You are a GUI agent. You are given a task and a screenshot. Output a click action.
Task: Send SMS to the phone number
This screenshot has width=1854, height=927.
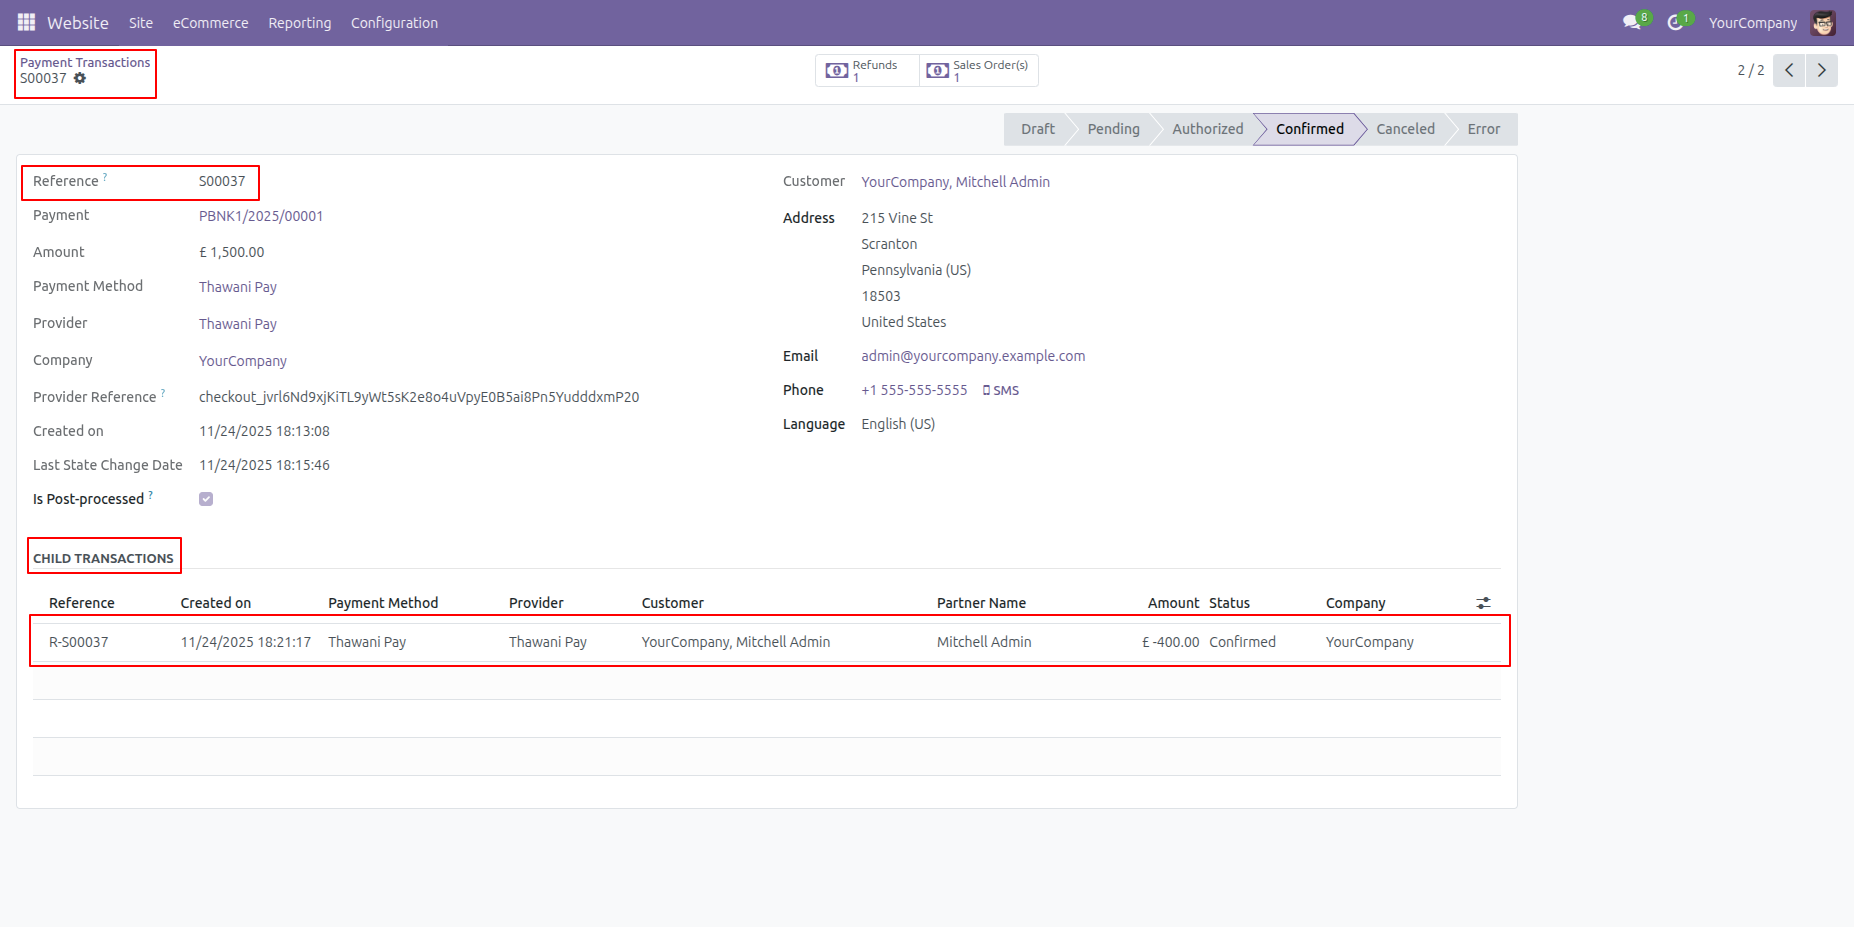[x=1001, y=390]
